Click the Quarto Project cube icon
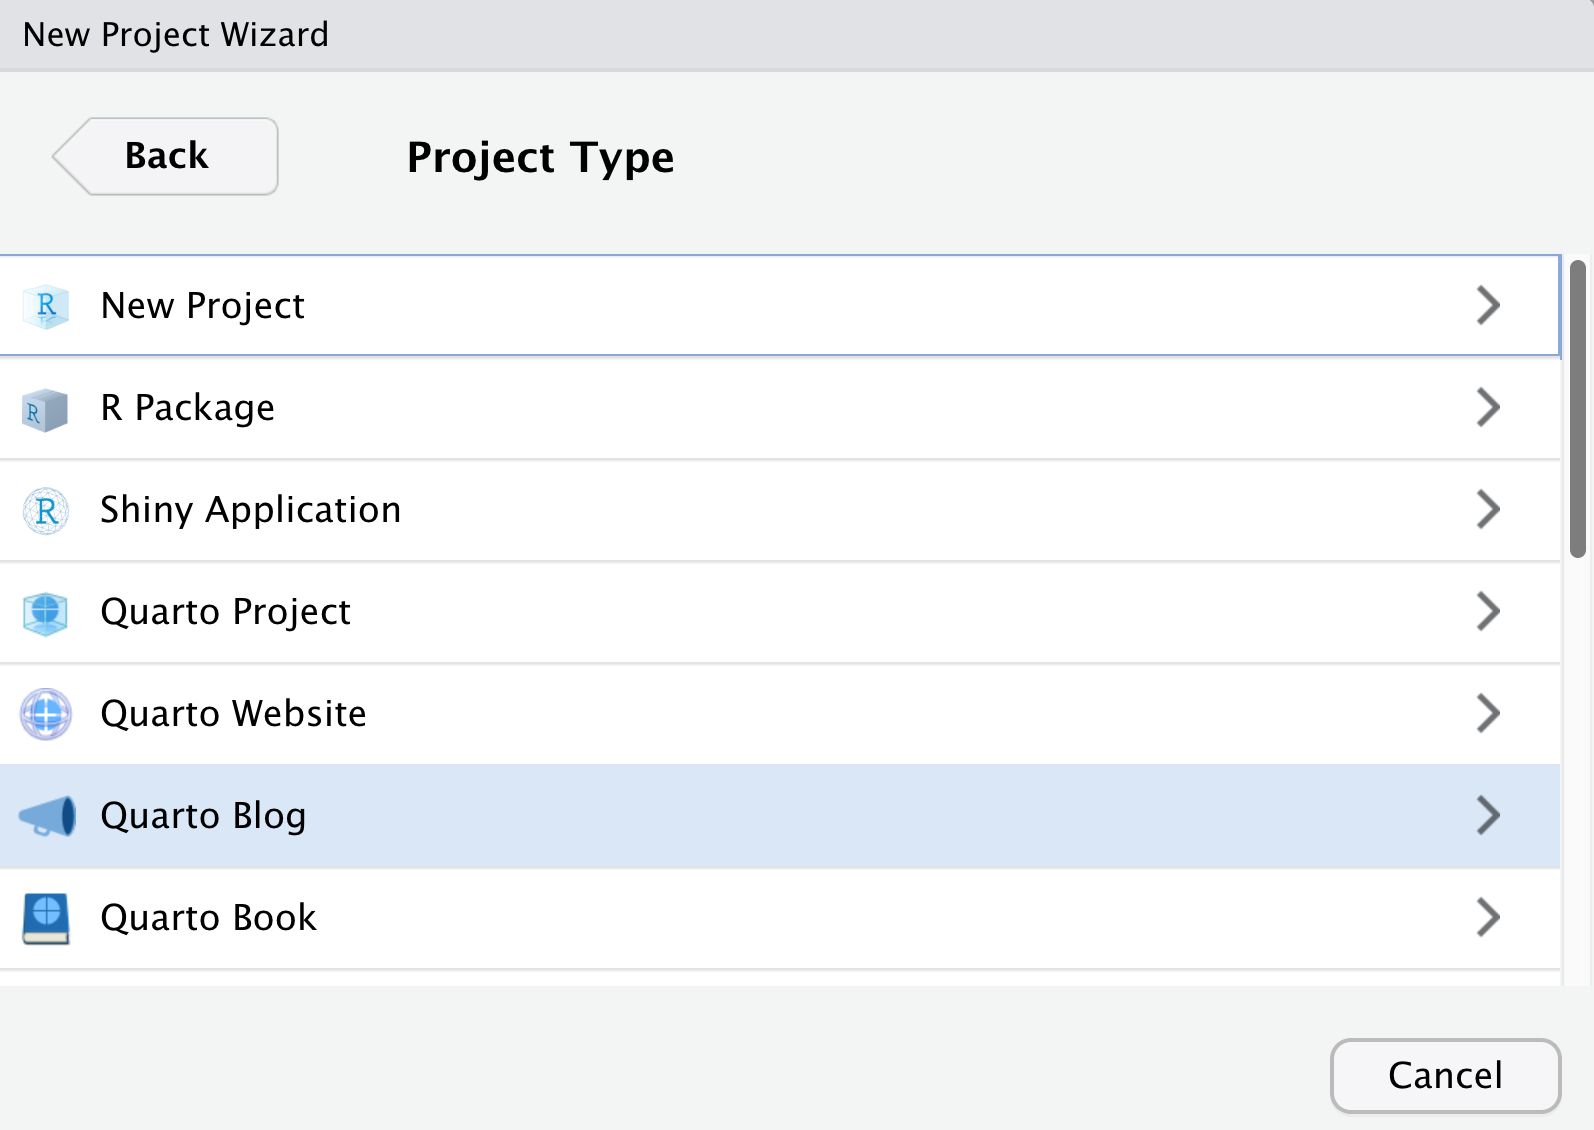Image resolution: width=1594 pixels, height=1130 pixels. point(45,613)
